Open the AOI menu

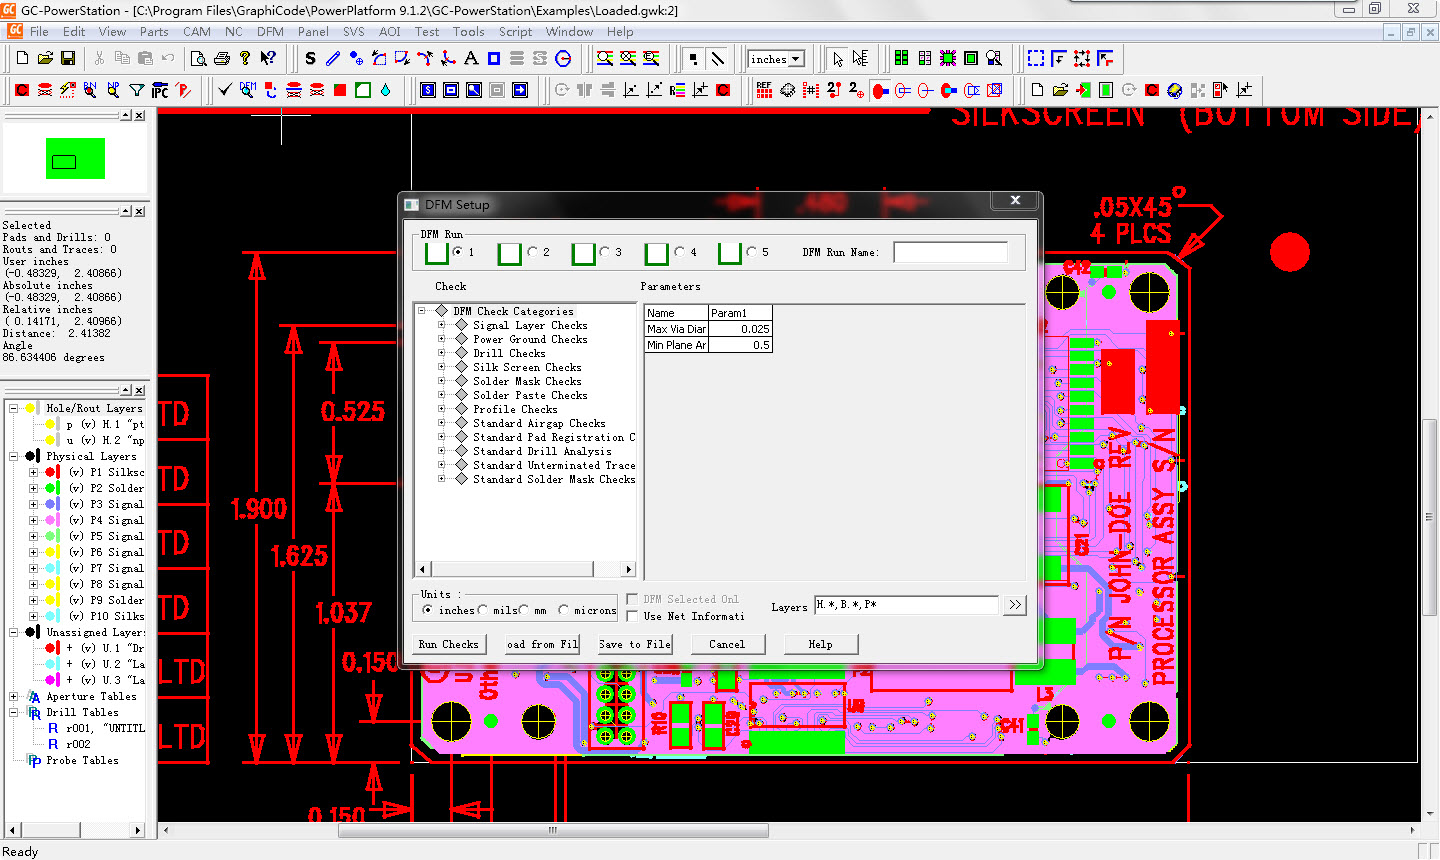390,31
